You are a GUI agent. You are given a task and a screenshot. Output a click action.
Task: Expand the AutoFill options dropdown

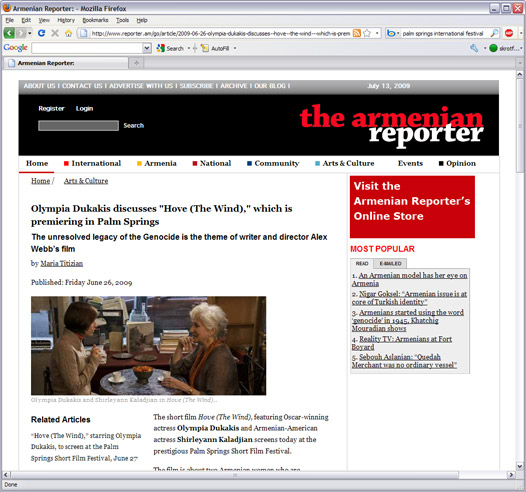click(x=235, y=48)
